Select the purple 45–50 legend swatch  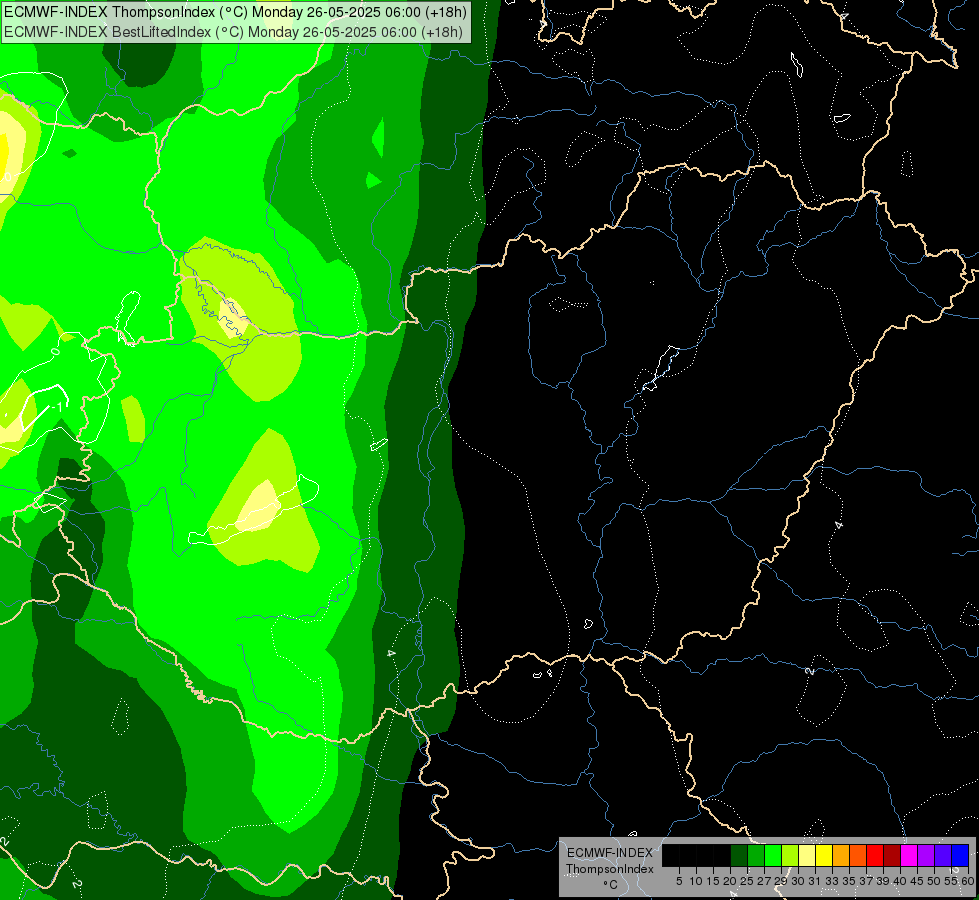926,855
